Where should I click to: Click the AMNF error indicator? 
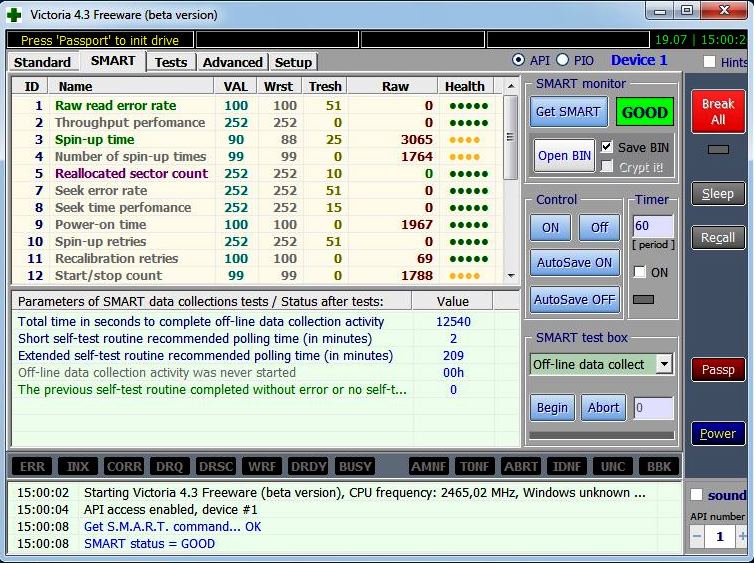coord(429,466)
